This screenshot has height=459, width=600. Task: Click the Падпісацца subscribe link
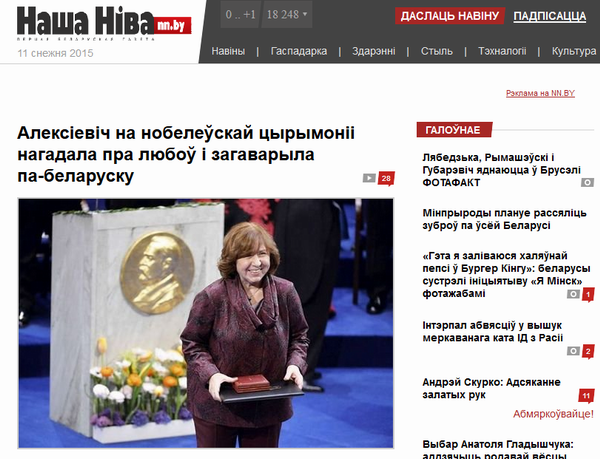pos(549,17)
